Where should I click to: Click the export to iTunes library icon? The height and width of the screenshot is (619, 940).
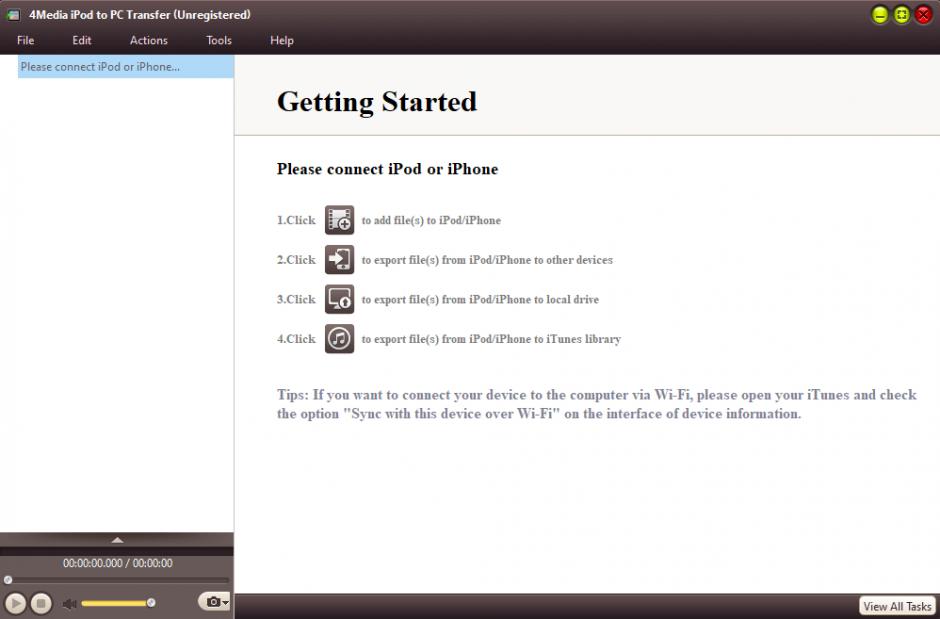[x=339, y=339]
